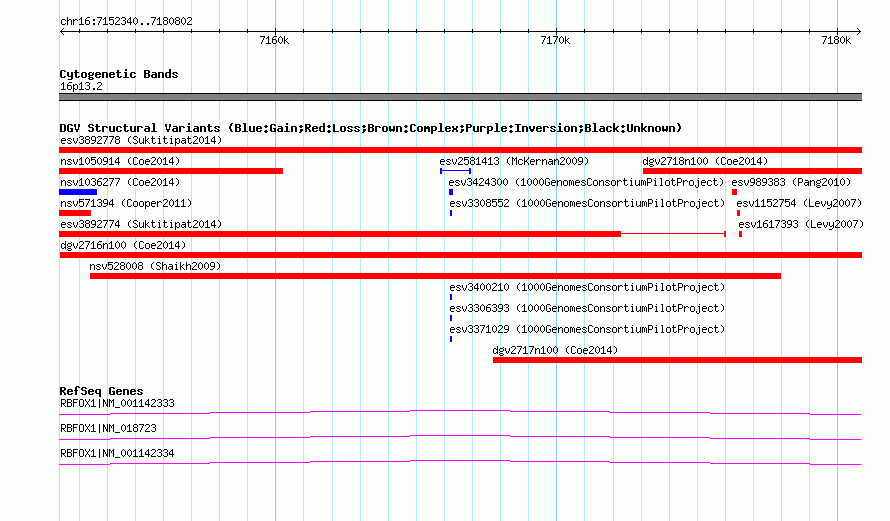
Task: Select the esv1617393 (Levy2007) label
Action: point(801,224)
